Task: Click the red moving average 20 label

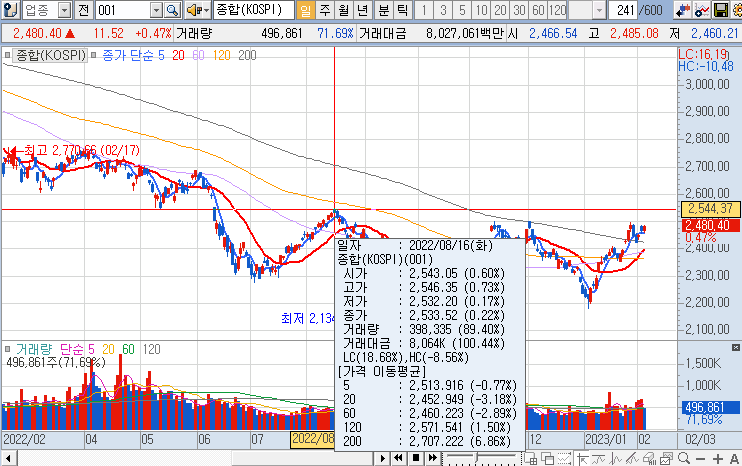Action: pos(178,55)
